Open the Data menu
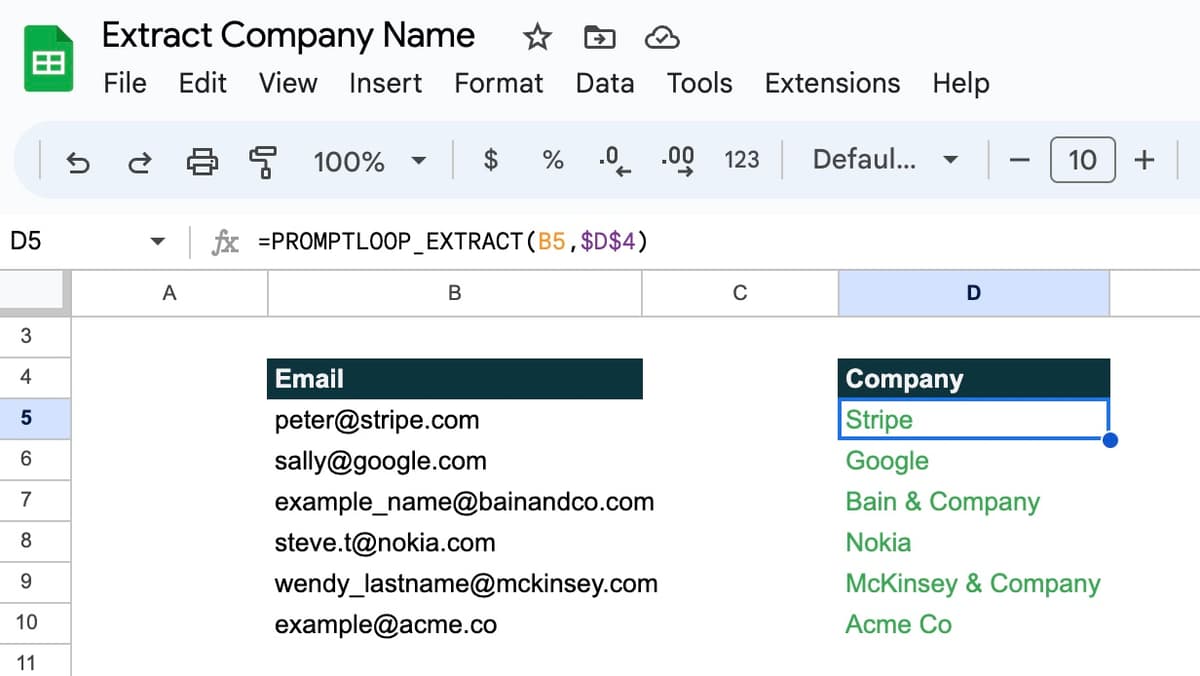1200x676 pixels. [605, 83]
